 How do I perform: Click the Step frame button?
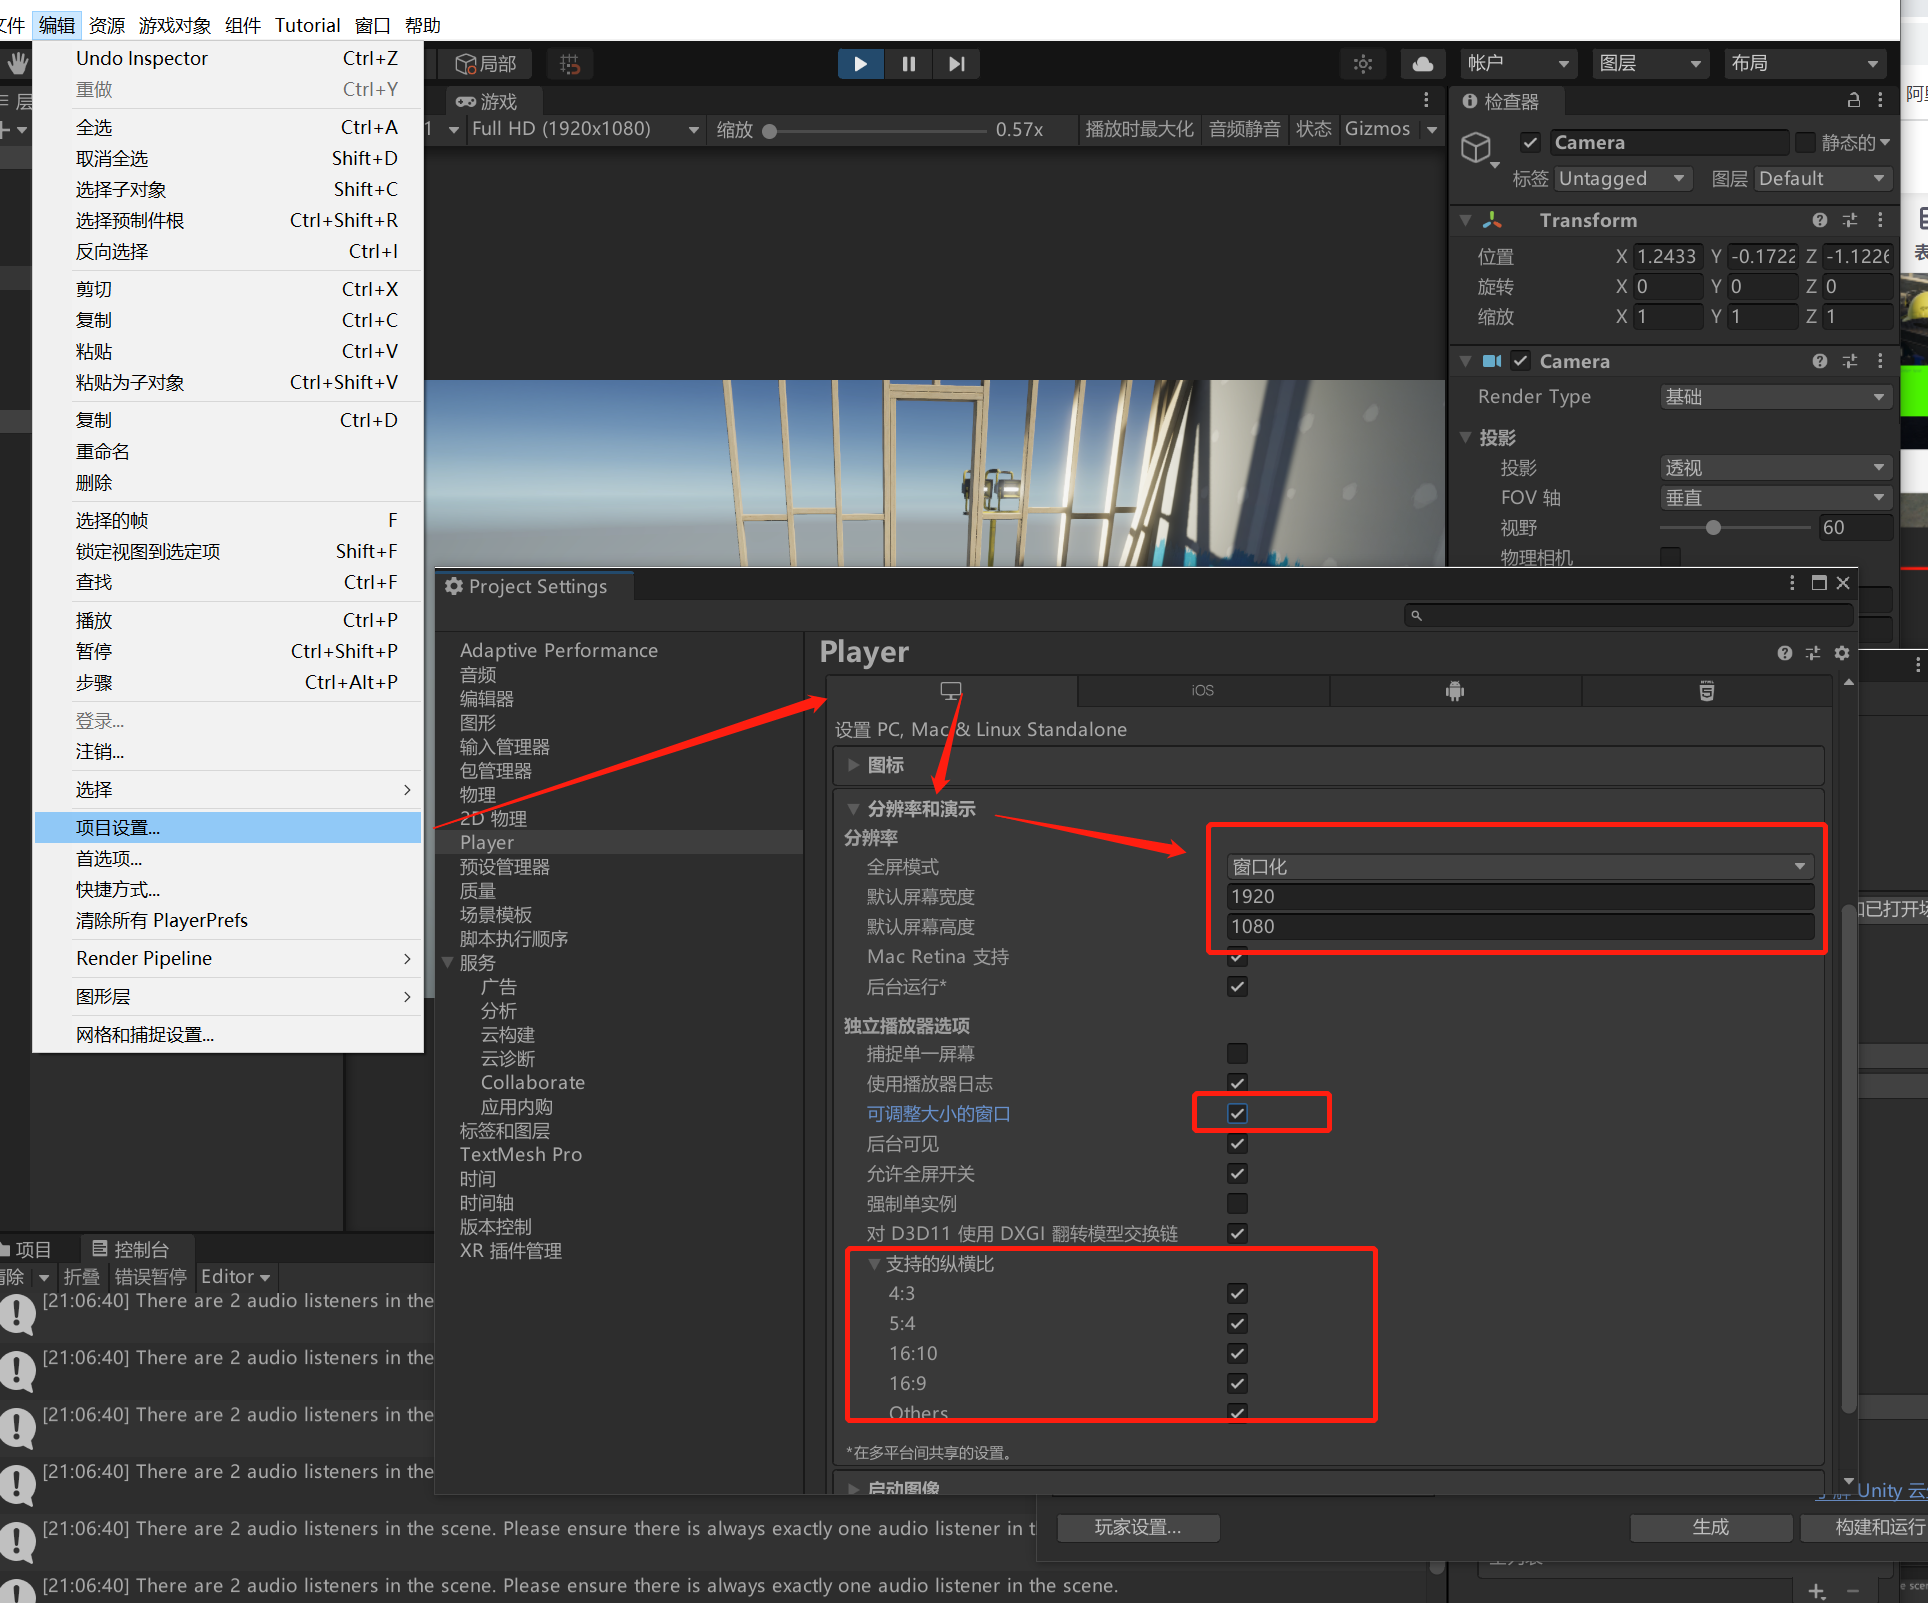point(956,64)
